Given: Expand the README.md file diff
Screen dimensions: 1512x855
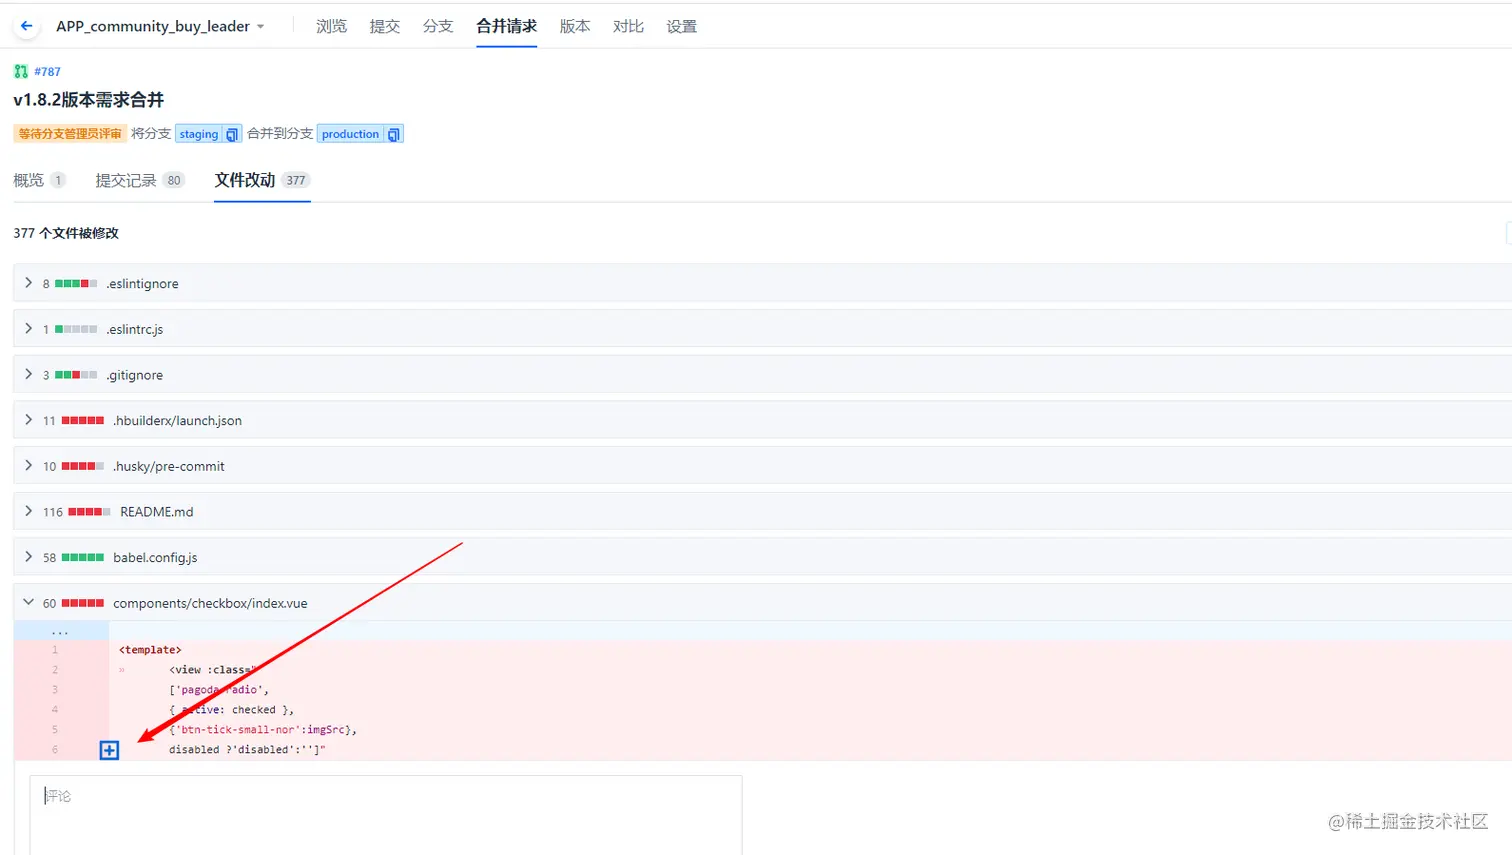Looking at the screenshot, I should point(28,511).
